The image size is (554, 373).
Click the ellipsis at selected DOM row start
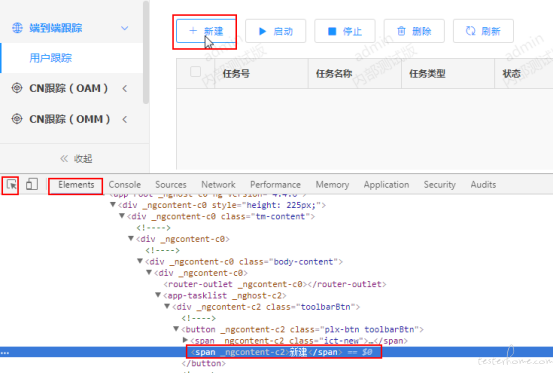[x=5, y=353]
